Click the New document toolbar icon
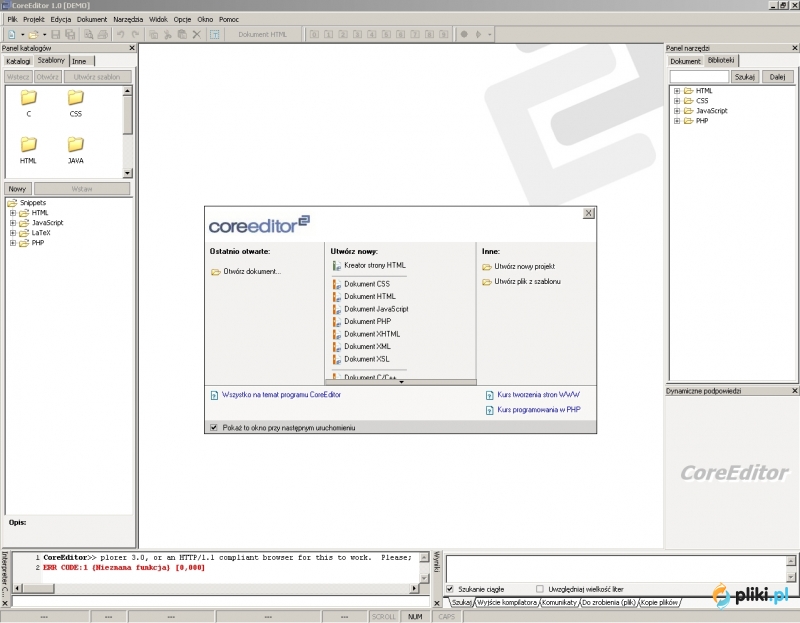This screenshot has height=623, width=800. 11,35
